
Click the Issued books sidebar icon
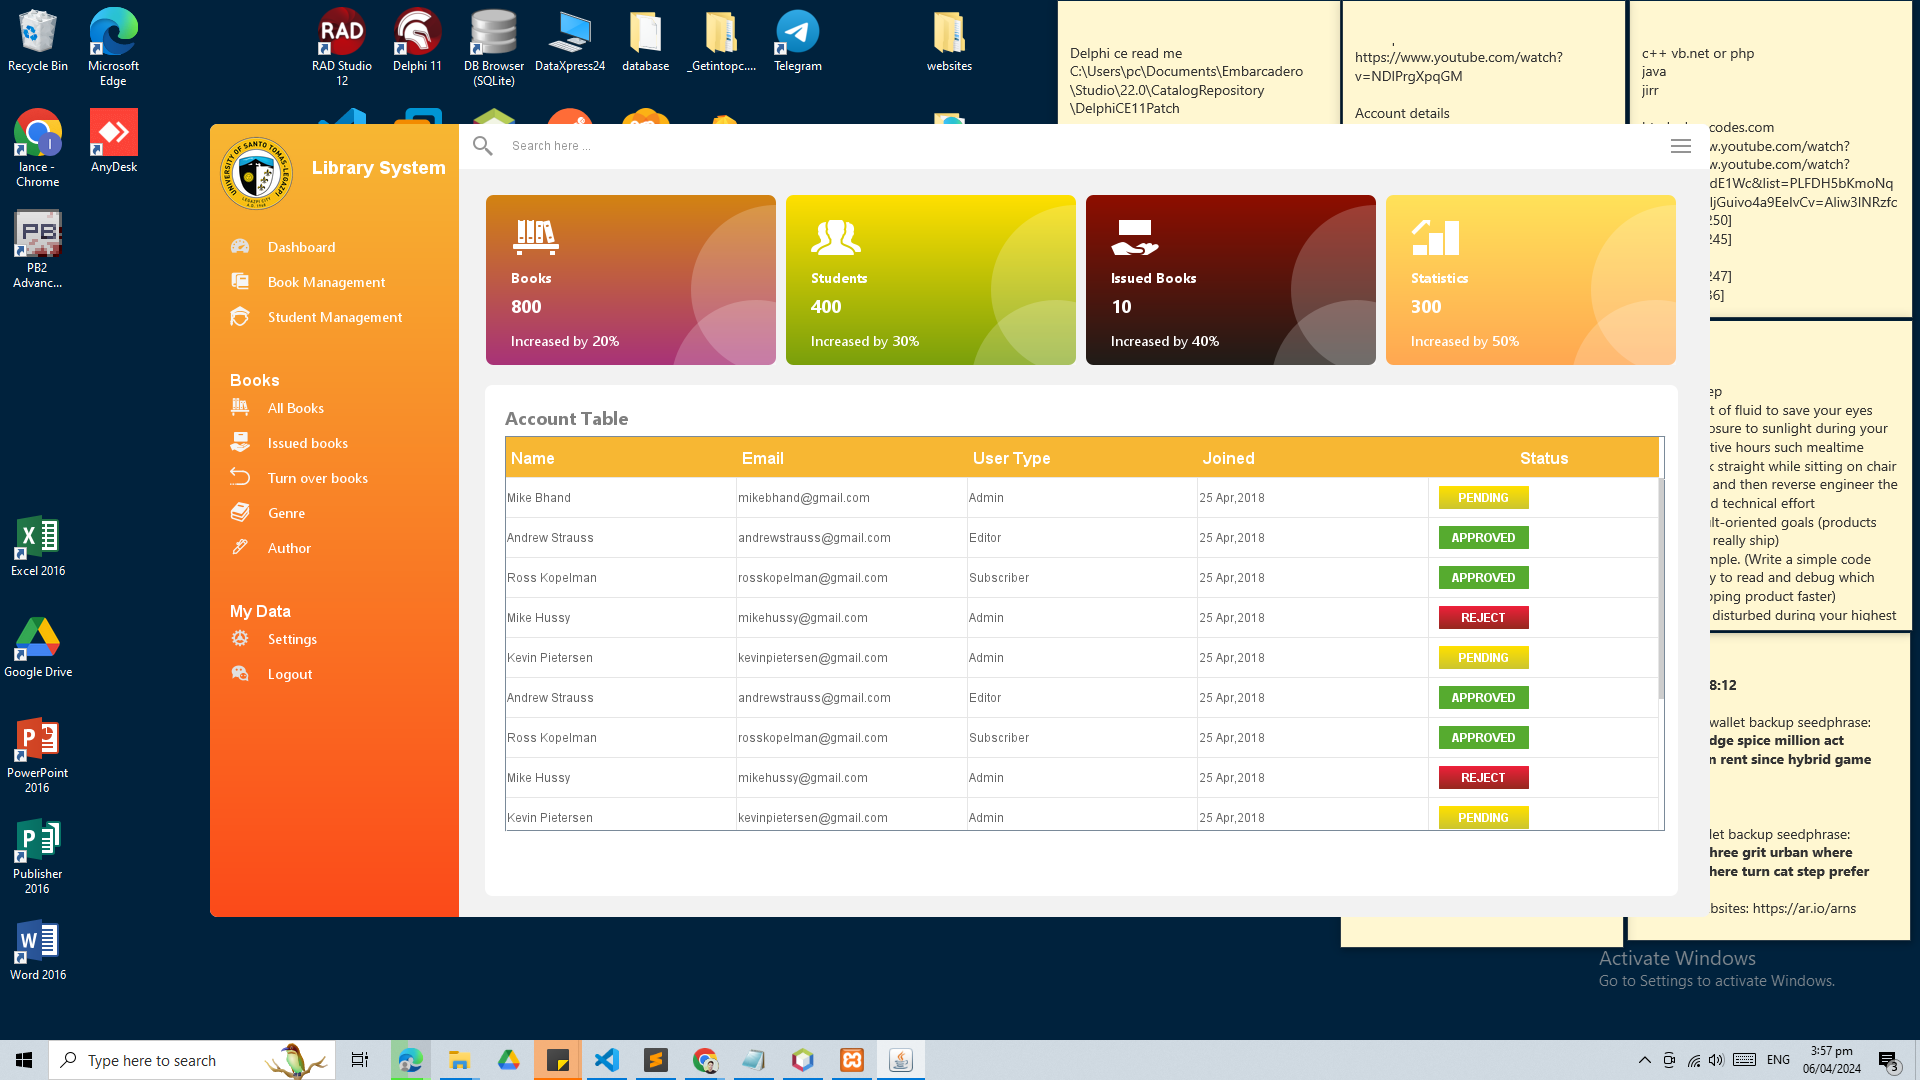(240, 442)
